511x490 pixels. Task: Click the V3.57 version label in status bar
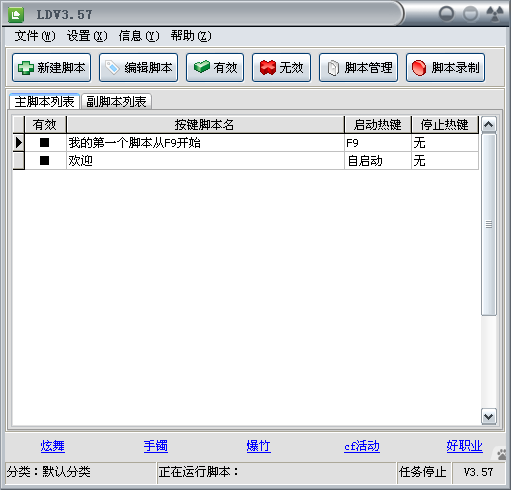[x=478, y=472]
